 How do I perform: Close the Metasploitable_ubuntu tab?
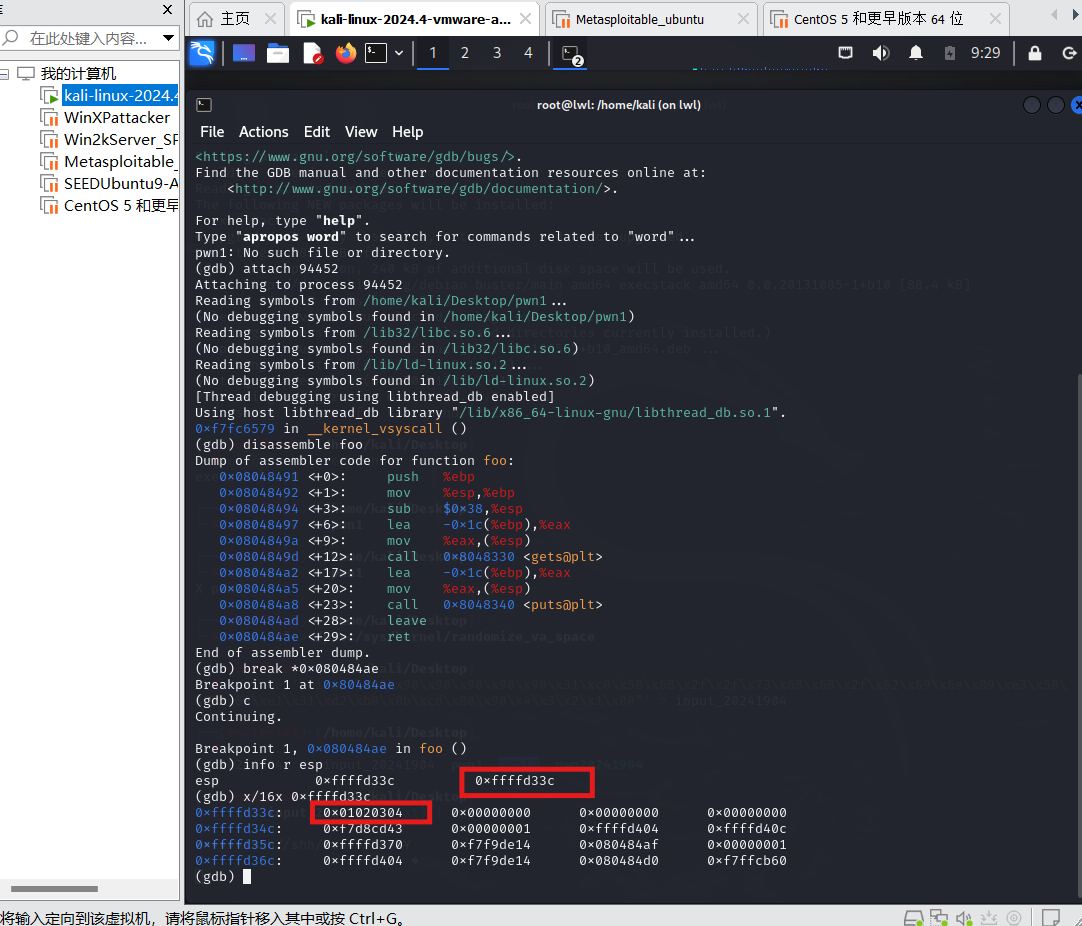click(743, 19)
